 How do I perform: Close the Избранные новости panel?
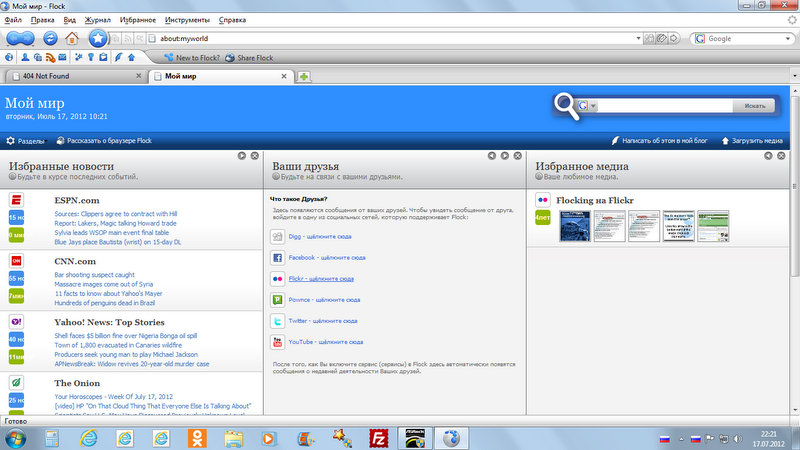click(x=255, y=156)
